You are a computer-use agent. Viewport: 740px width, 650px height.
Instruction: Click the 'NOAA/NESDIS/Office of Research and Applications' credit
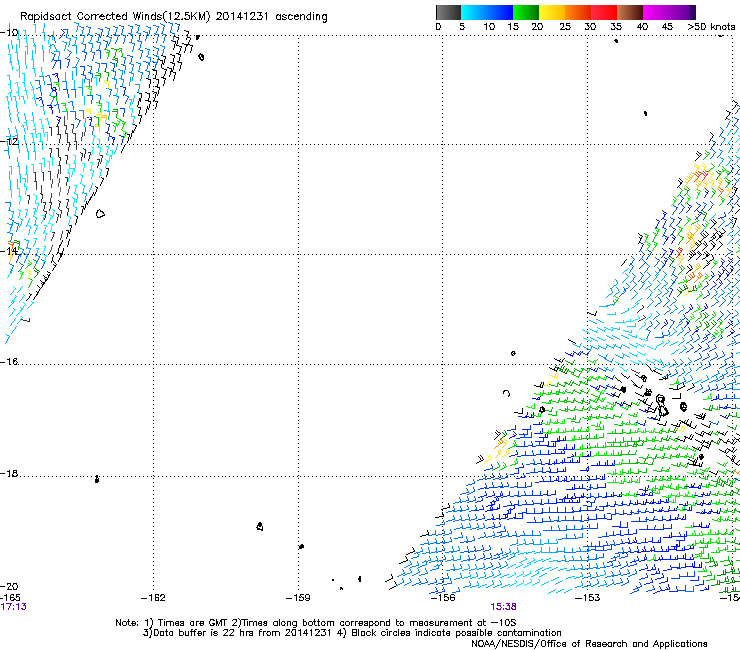coord(589,644)
